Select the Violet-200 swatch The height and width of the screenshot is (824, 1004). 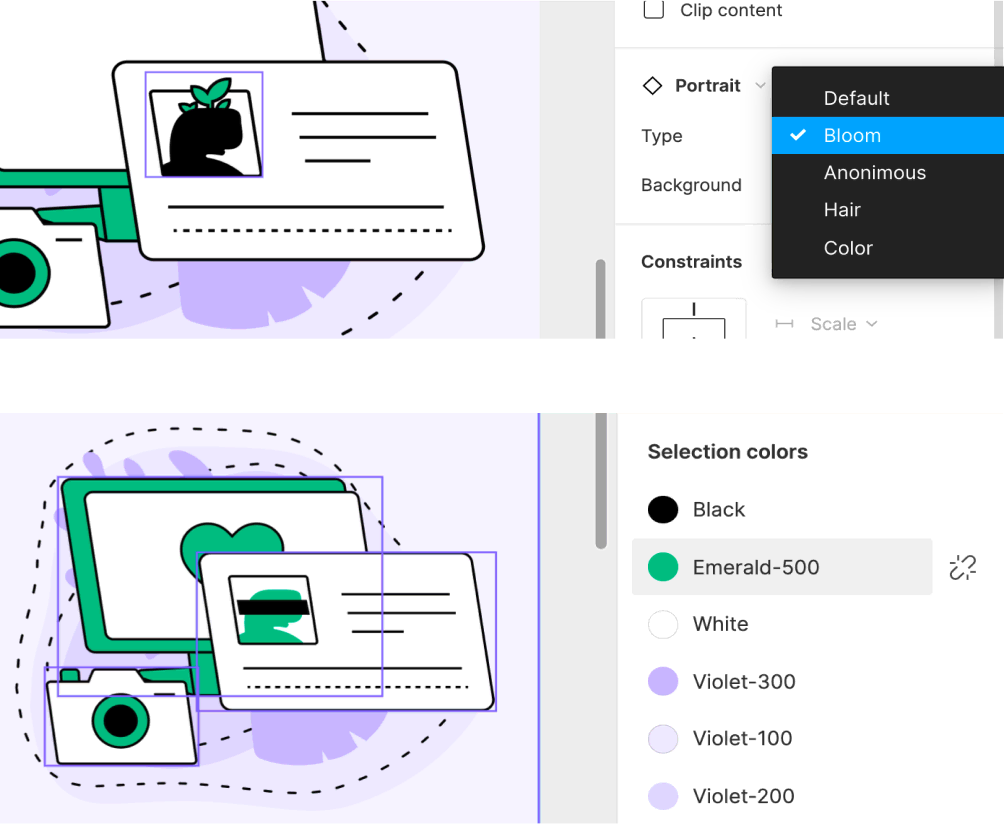(x=662, y=796)
